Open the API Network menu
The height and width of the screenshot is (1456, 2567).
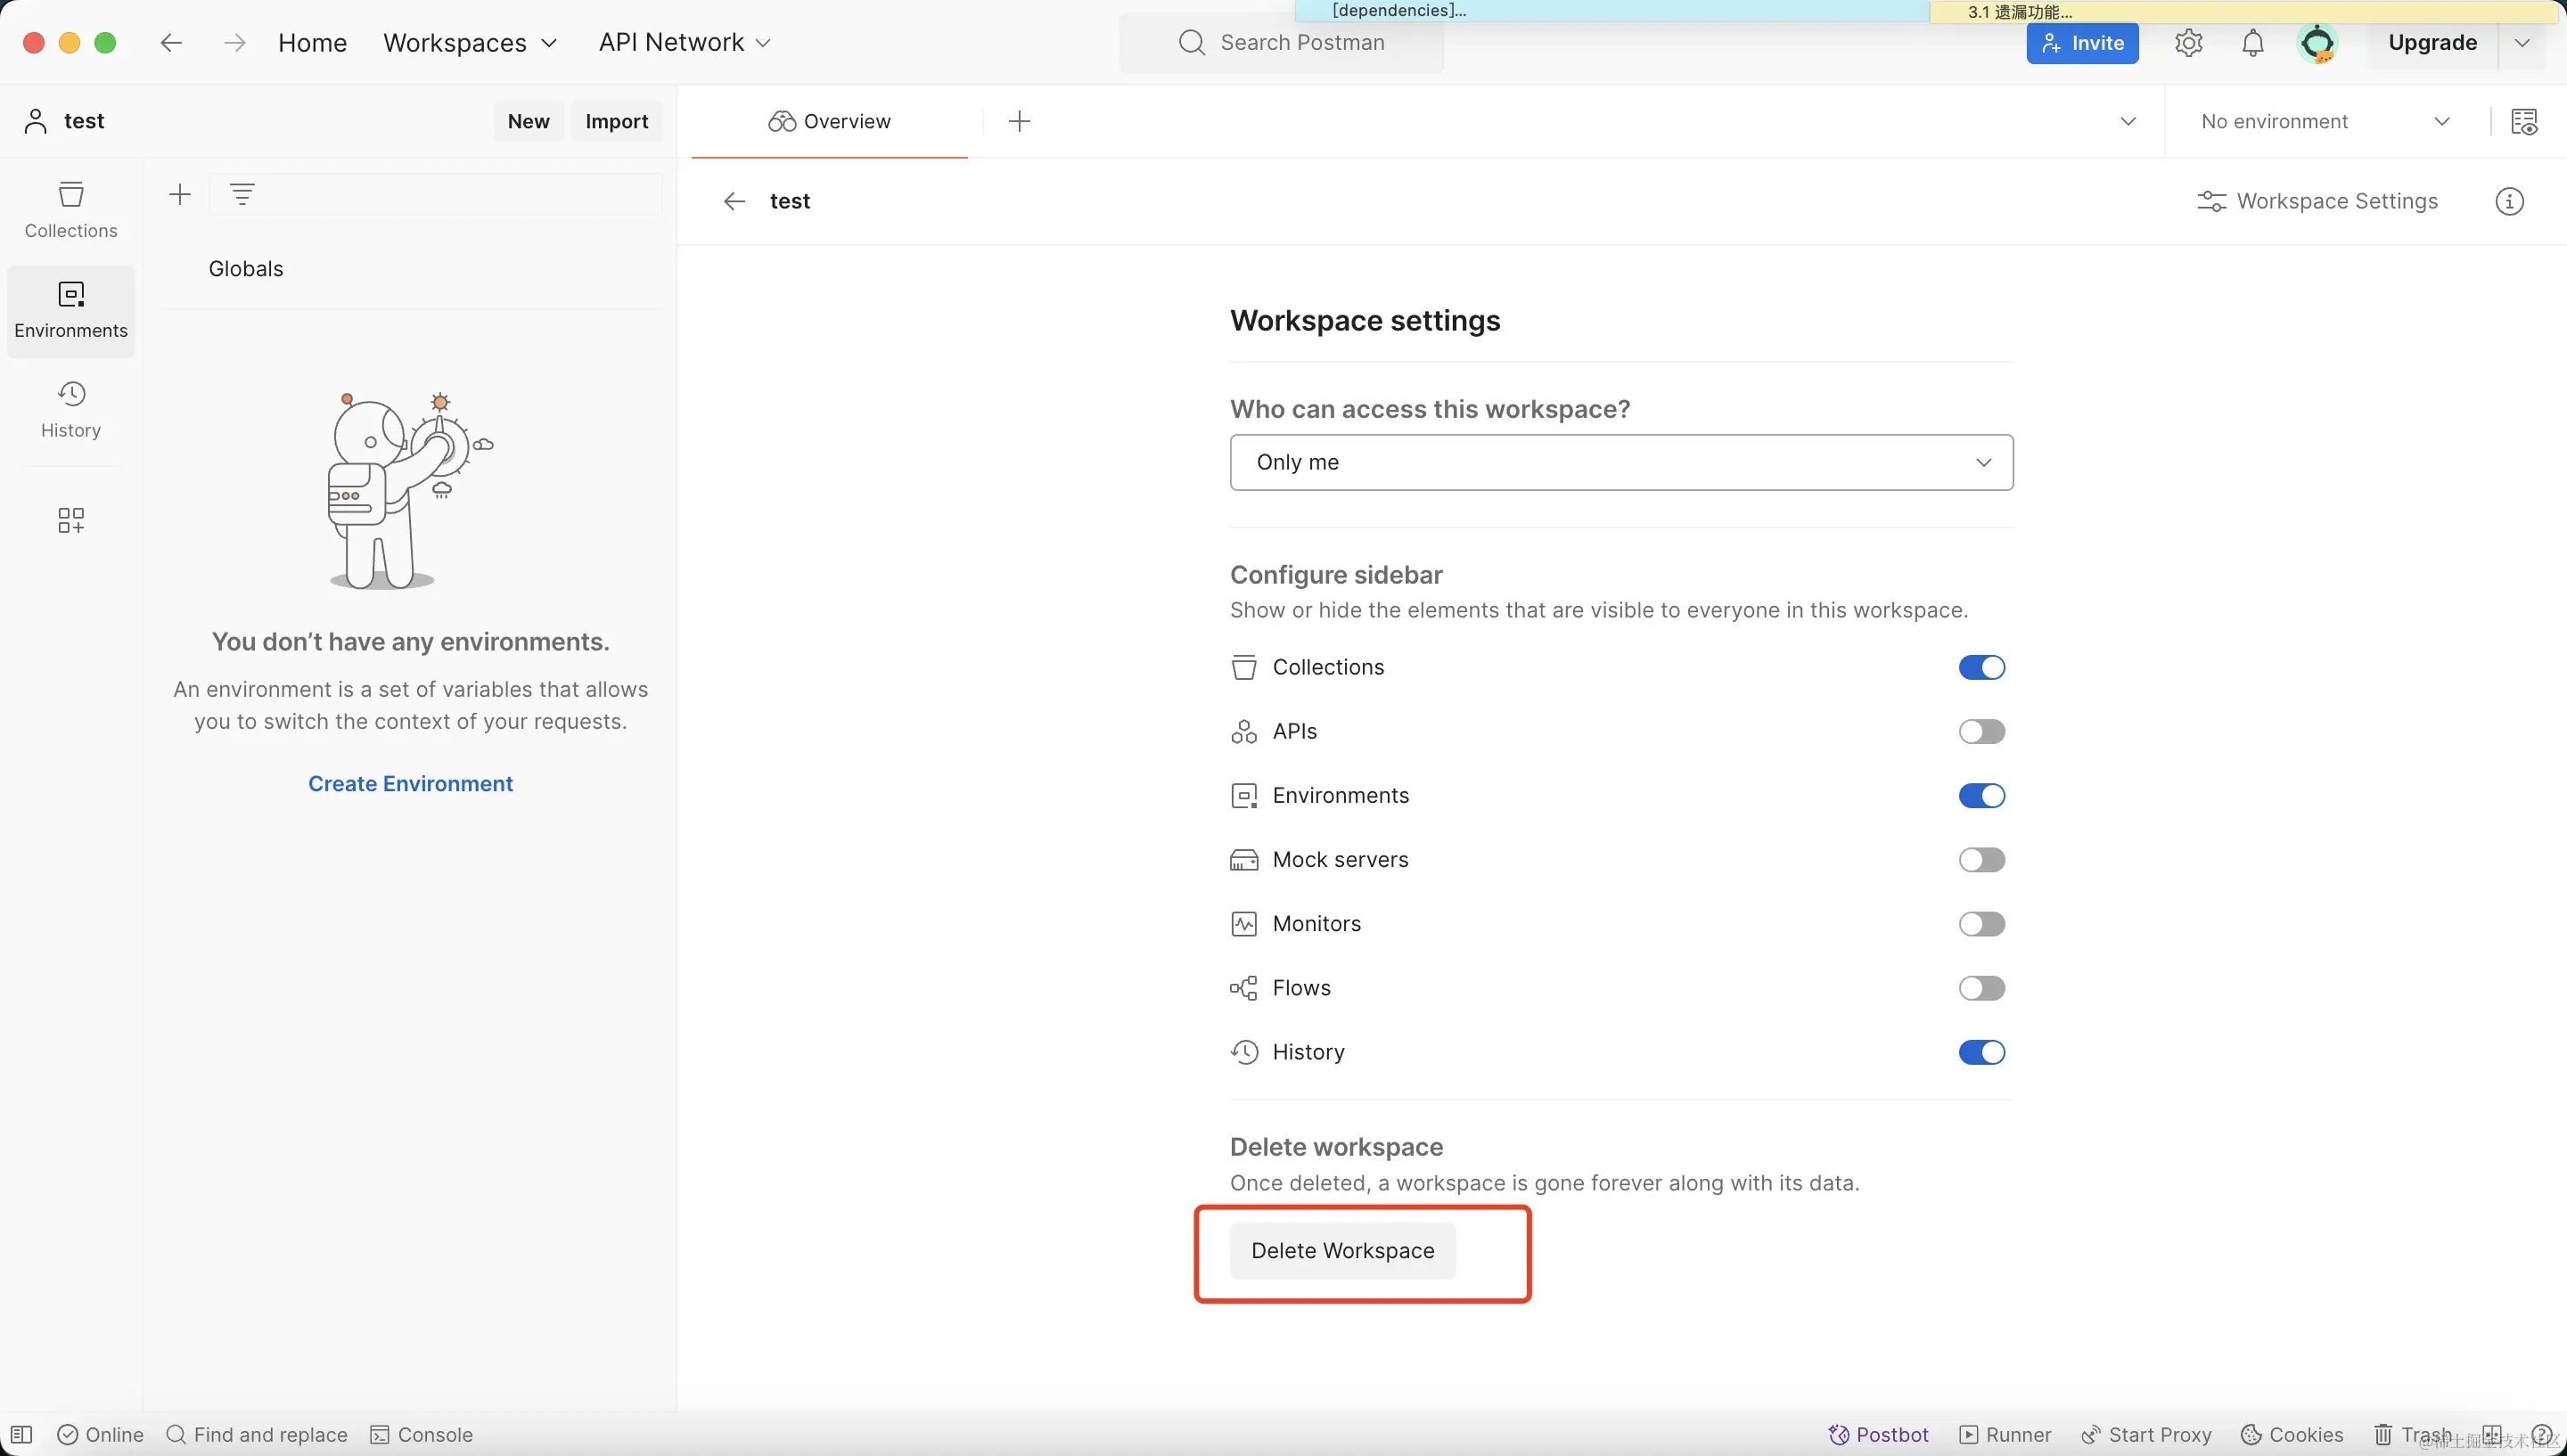[685, 43]
